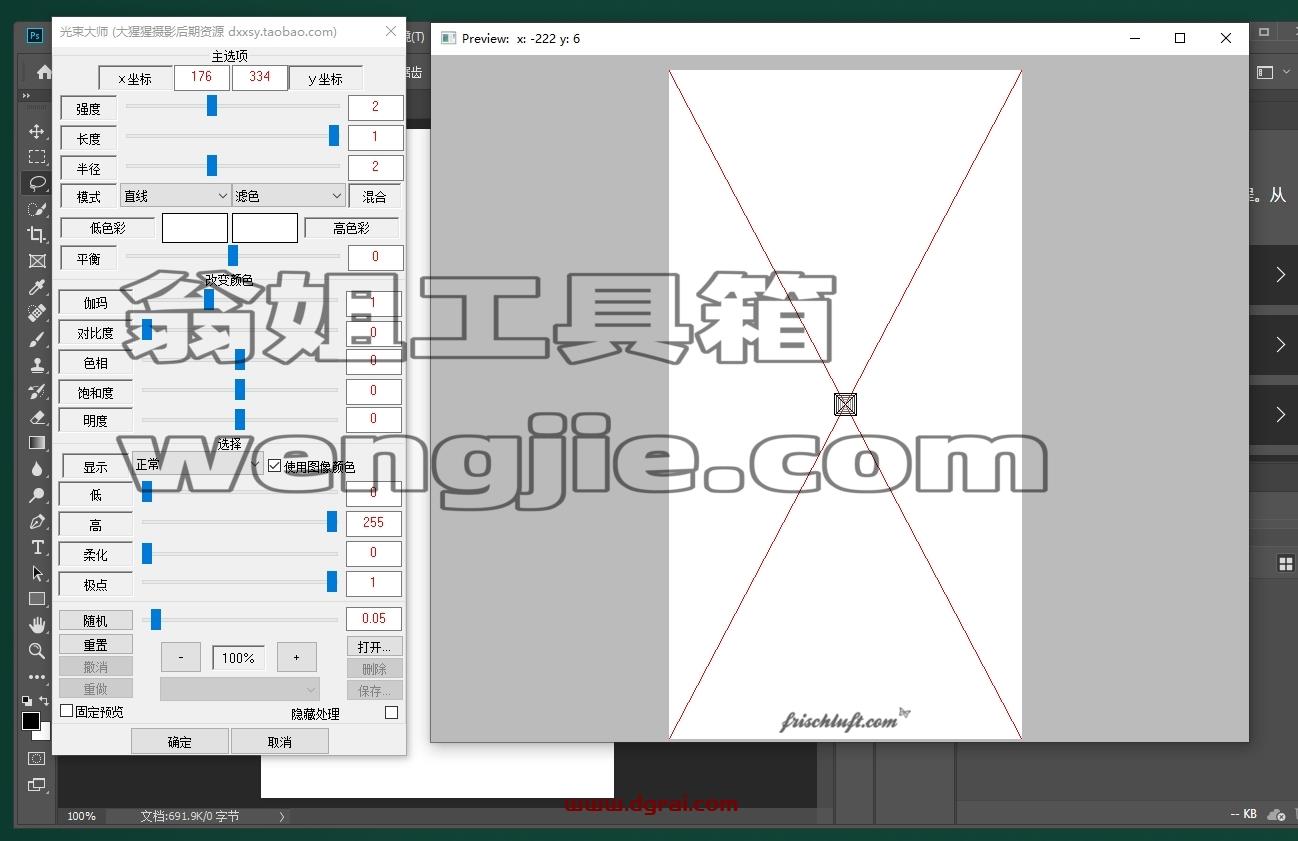Click the black foreground color swatch
The image size is (1298, 841).
pos(31,721)
